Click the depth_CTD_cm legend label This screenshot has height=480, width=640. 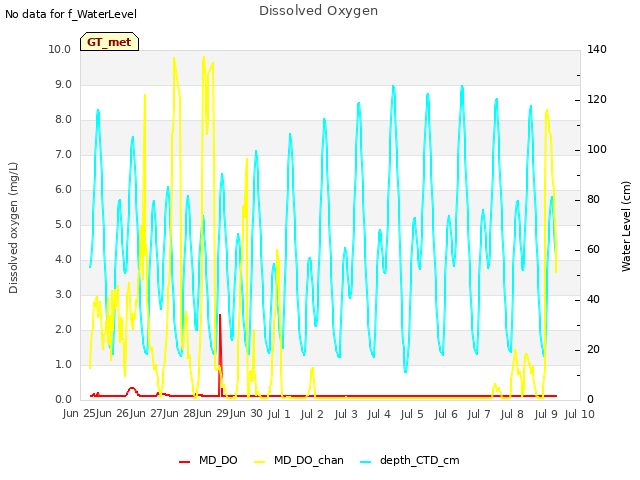(420, 460)
